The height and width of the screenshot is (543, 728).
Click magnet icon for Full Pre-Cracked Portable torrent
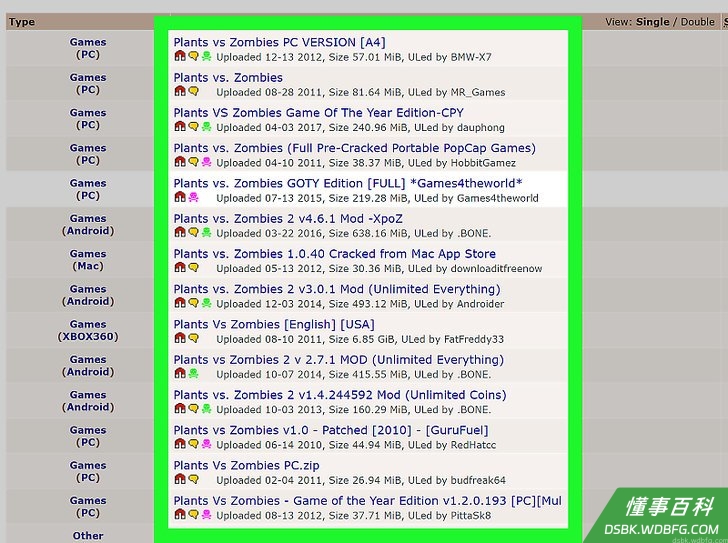pyautogui.click(x=180, y=162)
